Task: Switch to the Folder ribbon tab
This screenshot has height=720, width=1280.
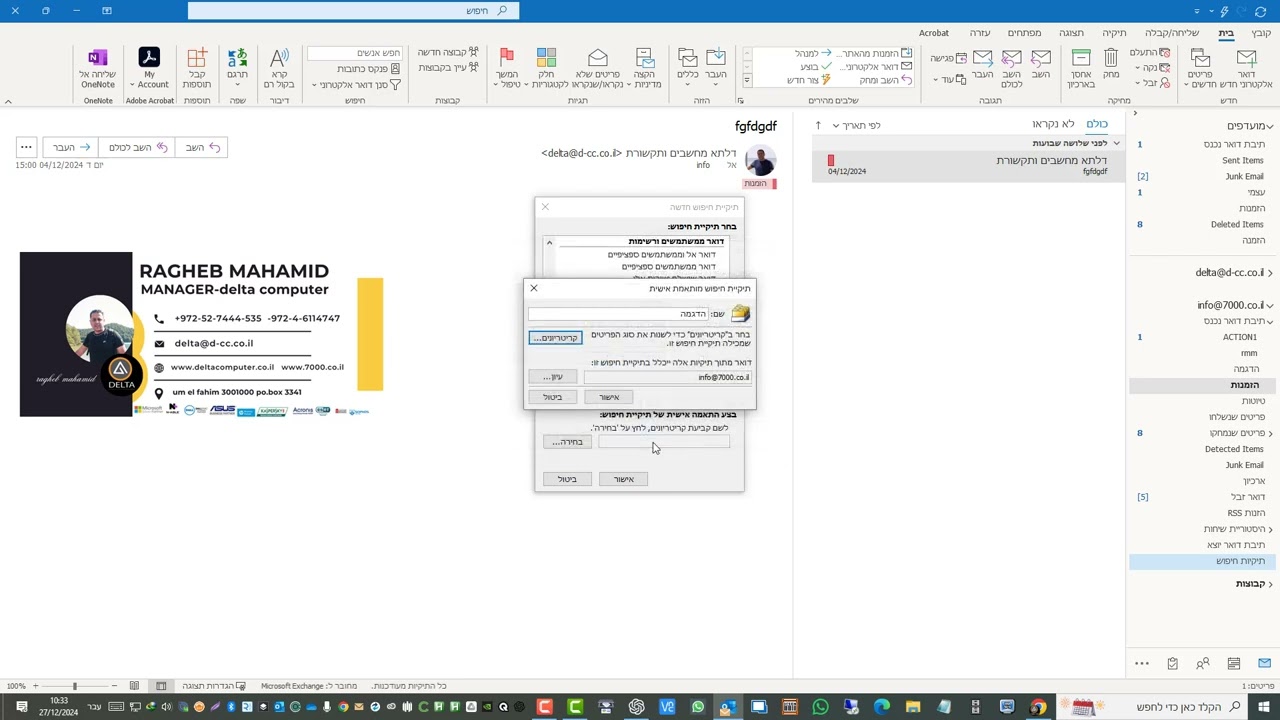Action: tap(1114, 33)
